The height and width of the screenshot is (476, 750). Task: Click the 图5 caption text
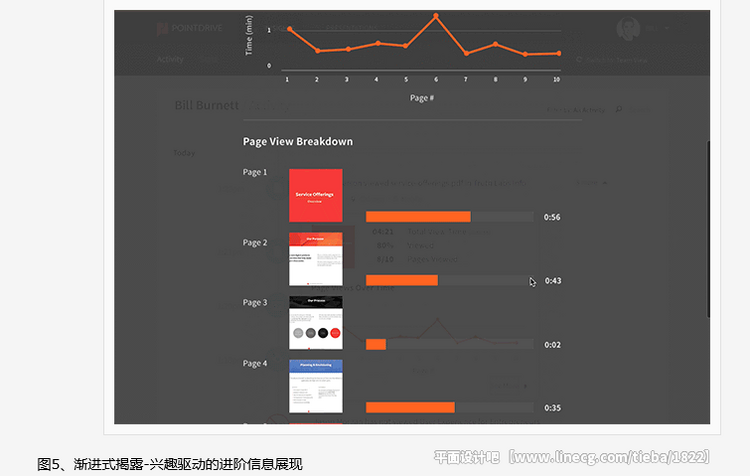coord(170,464)
